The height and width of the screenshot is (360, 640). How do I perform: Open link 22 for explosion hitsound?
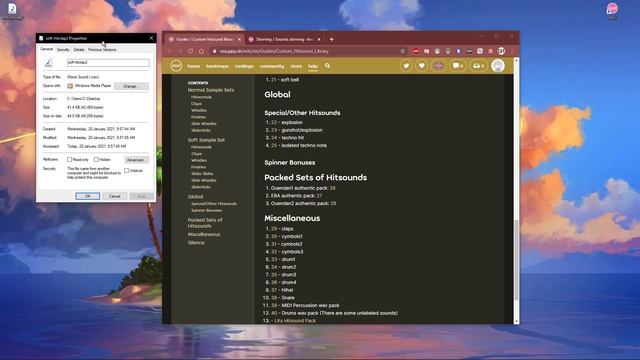pyautogui.click(x=273, y=122)
